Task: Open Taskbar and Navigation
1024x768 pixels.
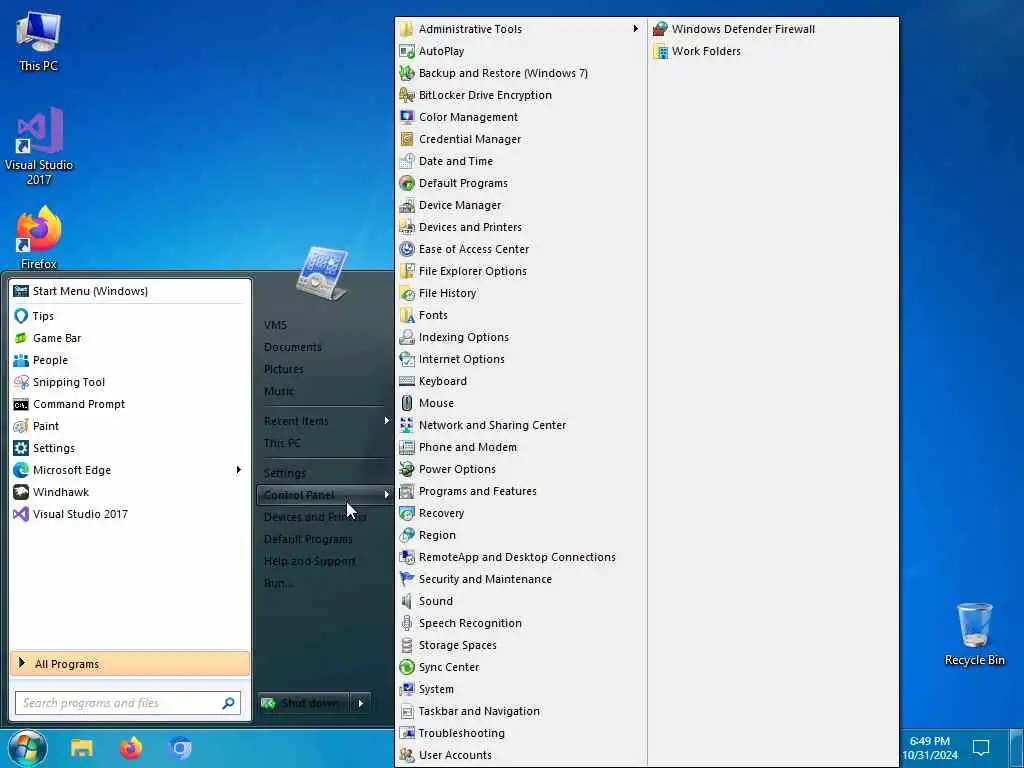Action: [x=520, y=711]
